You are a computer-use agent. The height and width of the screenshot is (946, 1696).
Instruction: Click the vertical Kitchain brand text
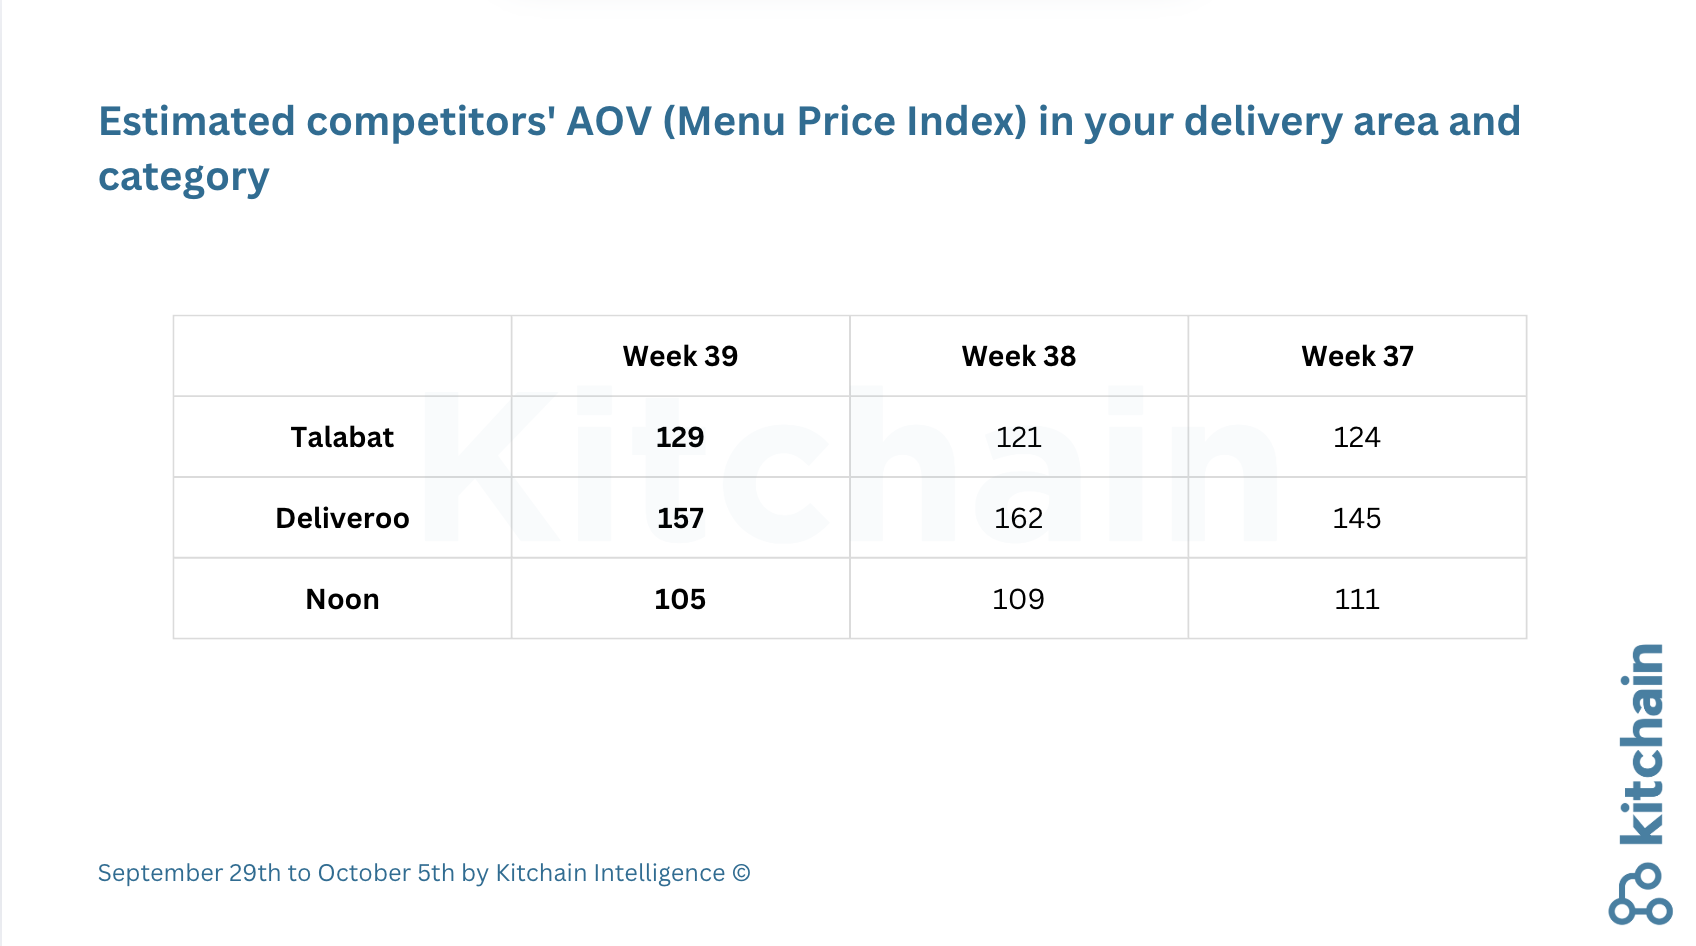point(1641,744)
